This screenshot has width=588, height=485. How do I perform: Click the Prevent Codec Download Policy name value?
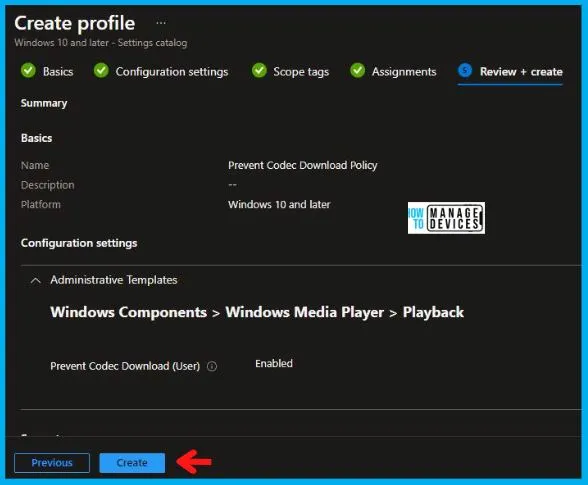pos(303,165)
